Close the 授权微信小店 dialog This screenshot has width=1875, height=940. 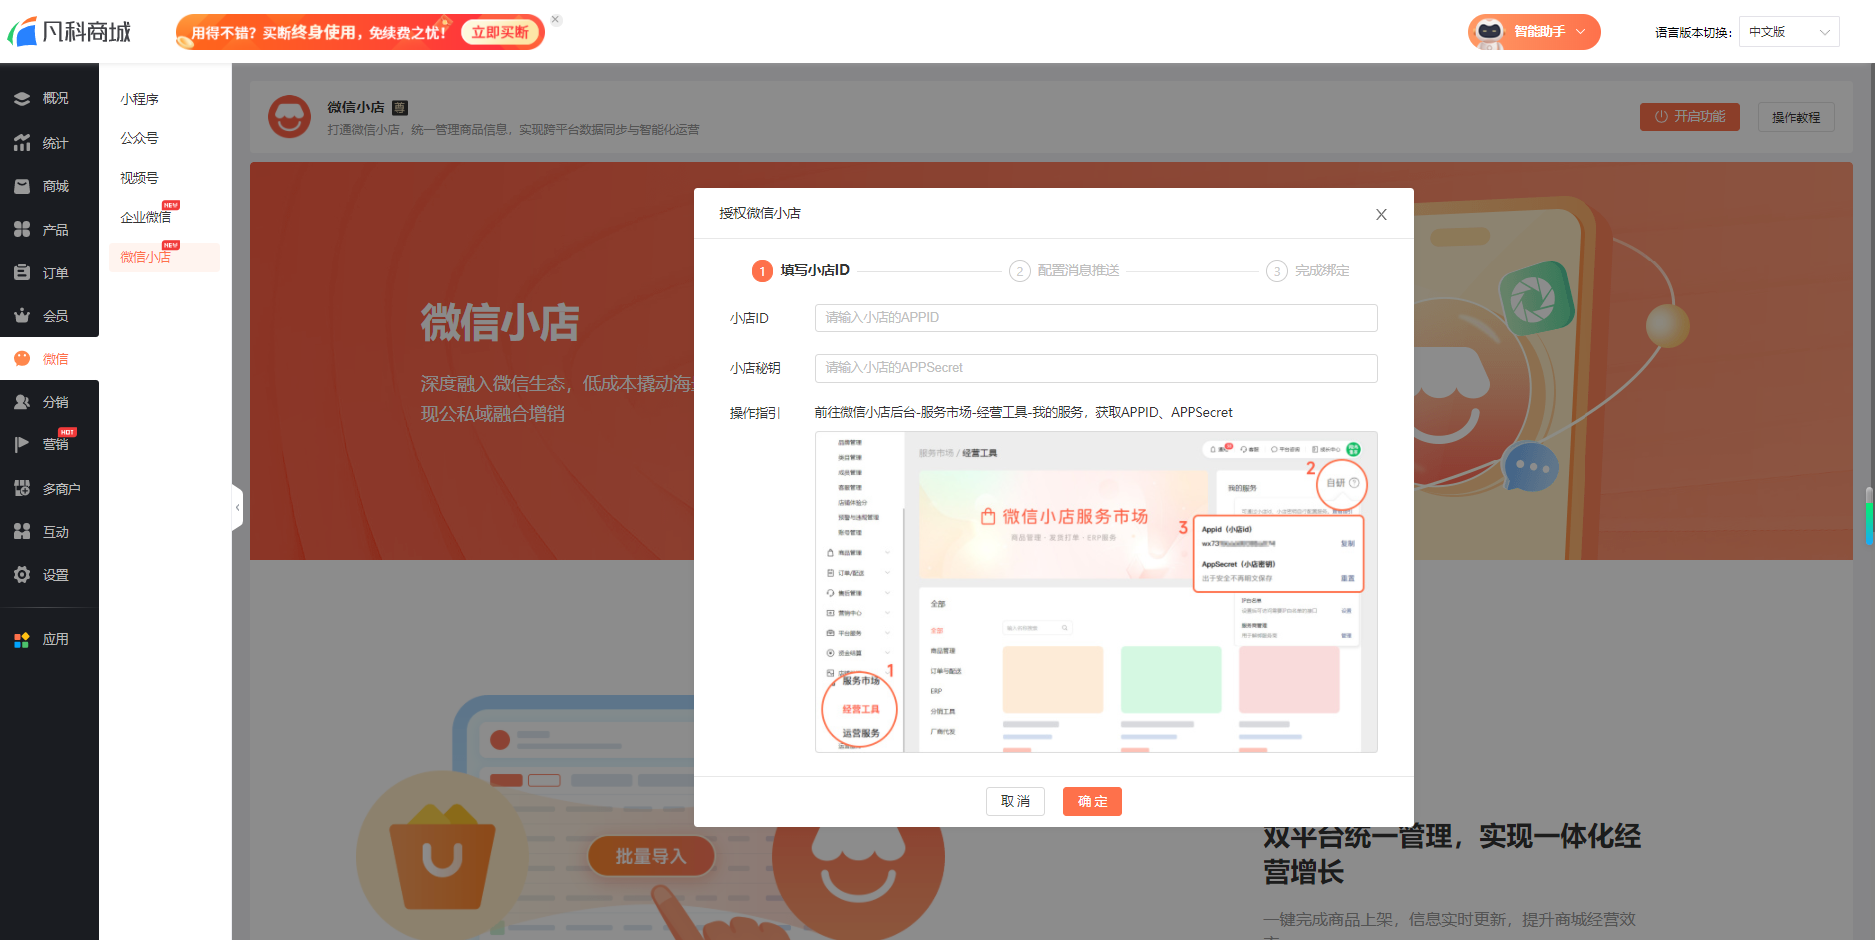[x=1381, y=214]
